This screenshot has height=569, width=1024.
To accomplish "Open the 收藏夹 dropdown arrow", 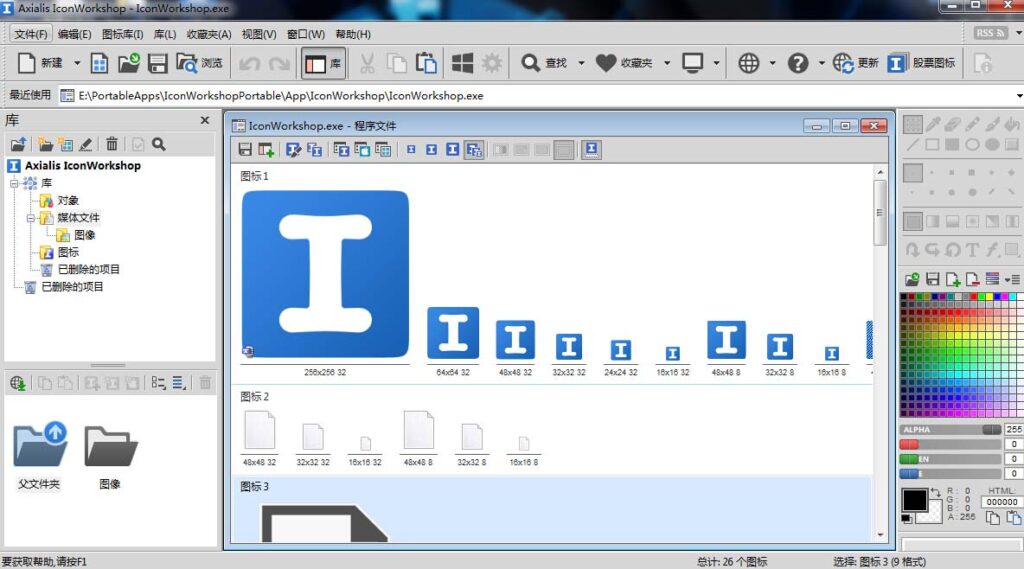I will pyautogui.click(x=667, y=63).
